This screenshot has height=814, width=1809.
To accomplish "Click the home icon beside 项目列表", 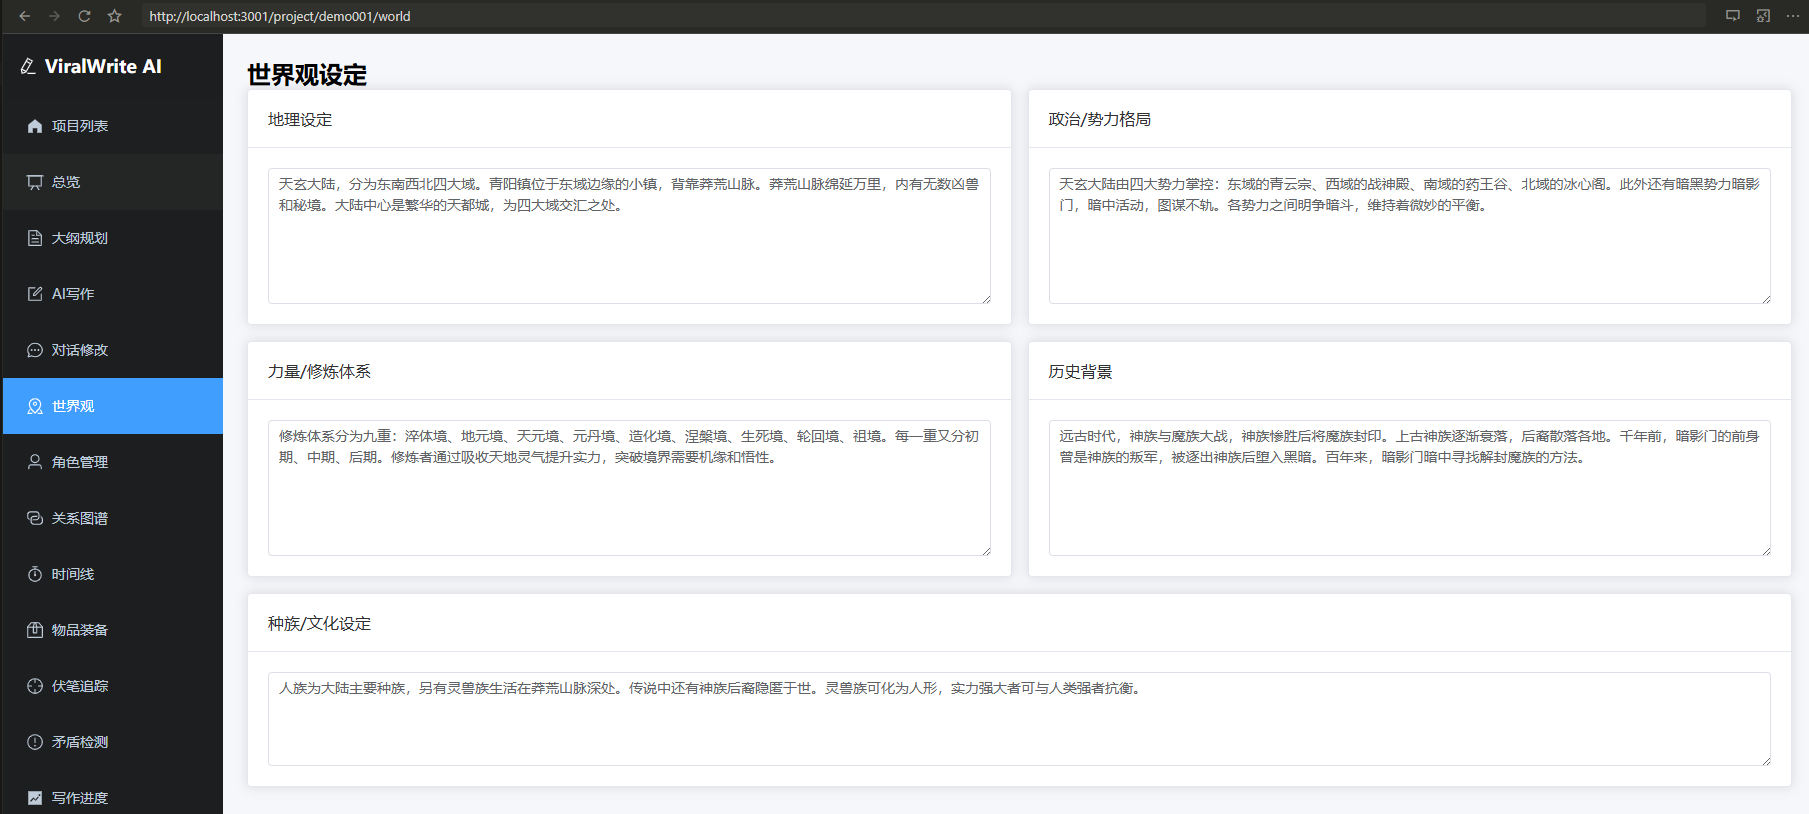I will click(x=35, y=126).
